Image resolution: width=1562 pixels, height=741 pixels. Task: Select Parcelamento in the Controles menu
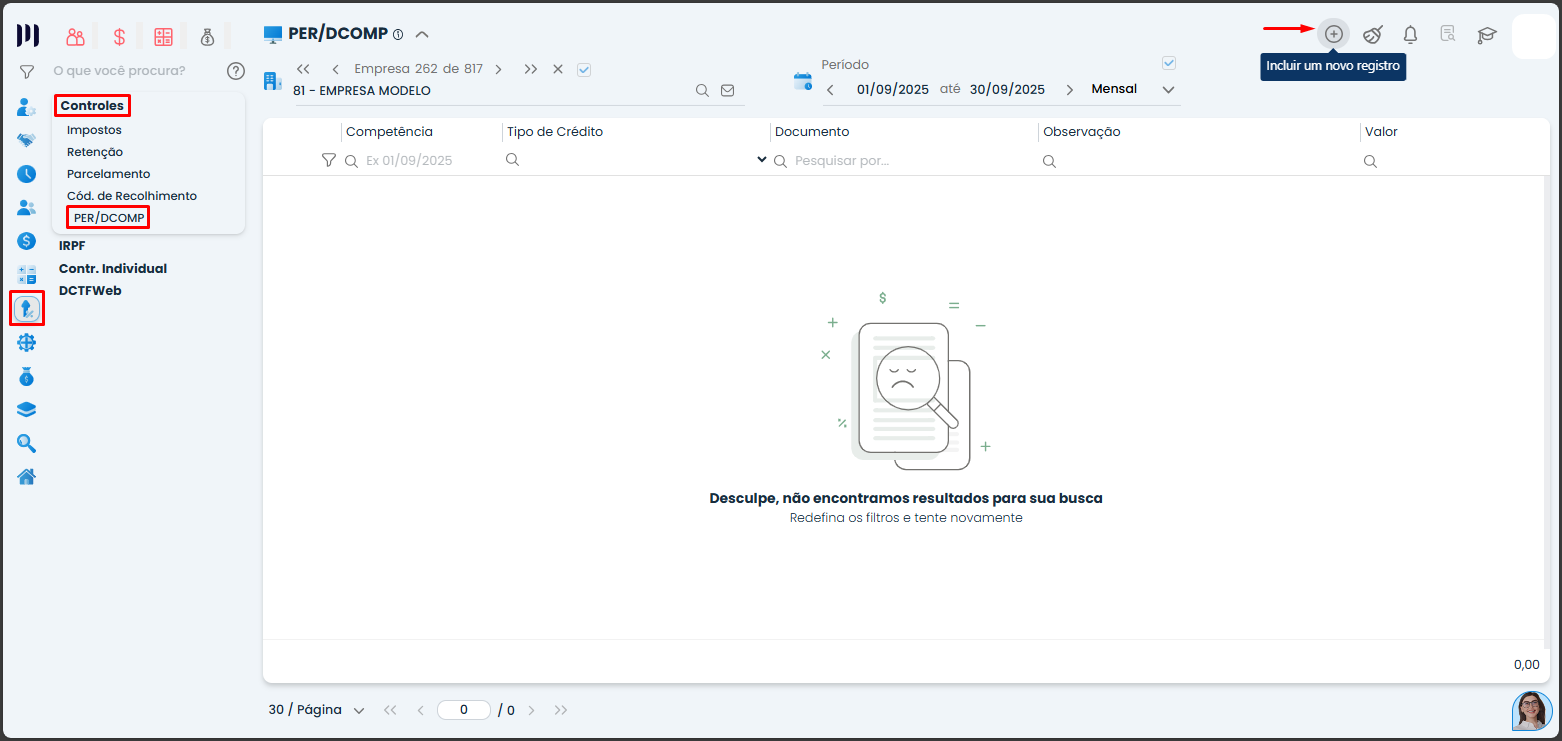pos(108,174)
